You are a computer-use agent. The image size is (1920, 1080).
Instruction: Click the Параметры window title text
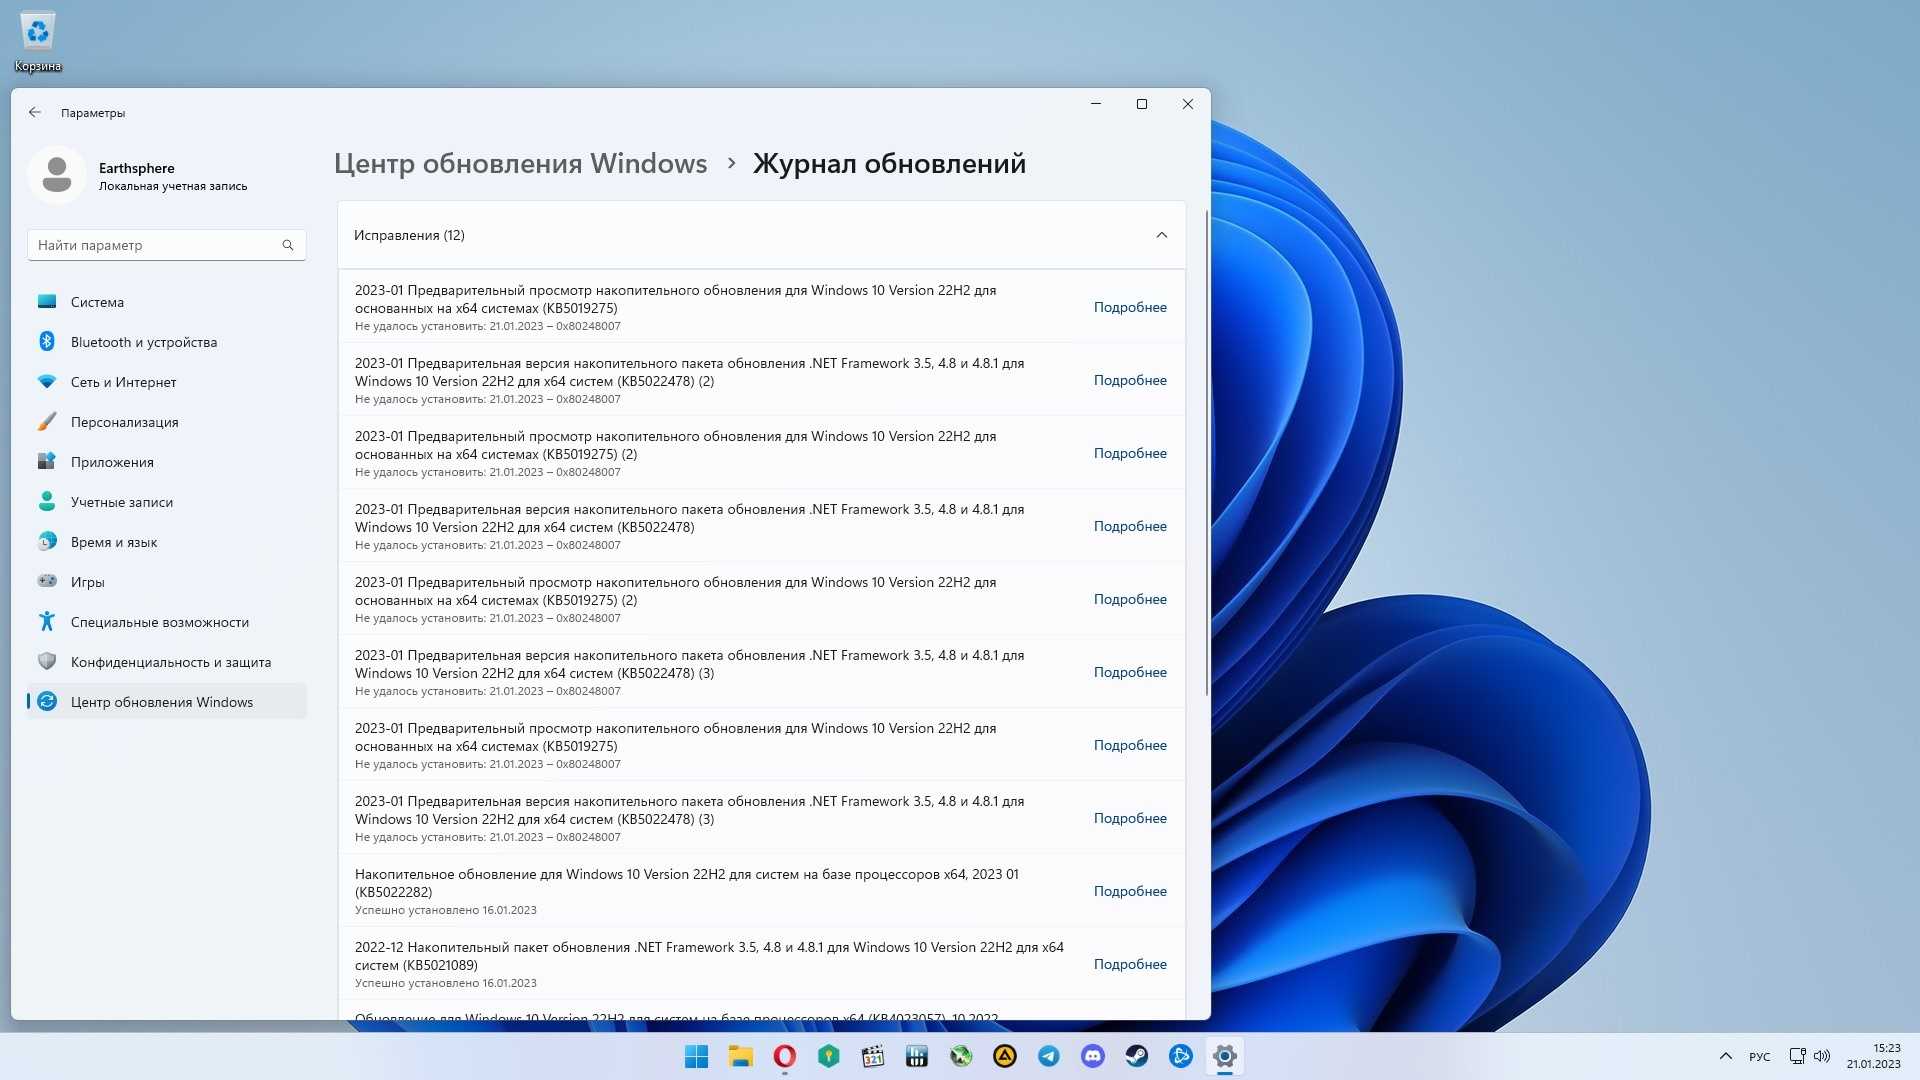tap(93, 113)
